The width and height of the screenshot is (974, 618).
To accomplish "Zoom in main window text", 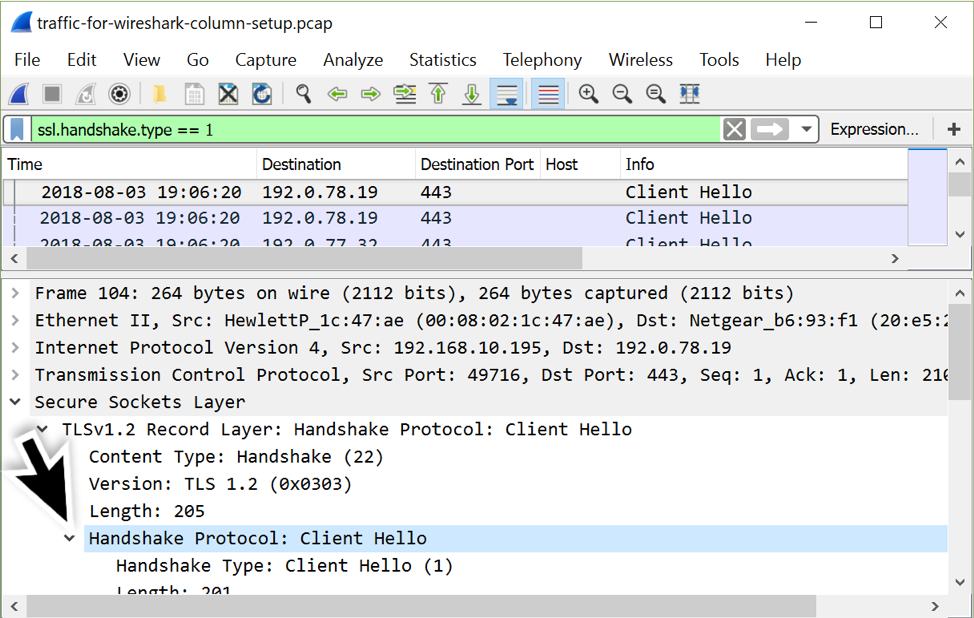I will pos(588,94).
